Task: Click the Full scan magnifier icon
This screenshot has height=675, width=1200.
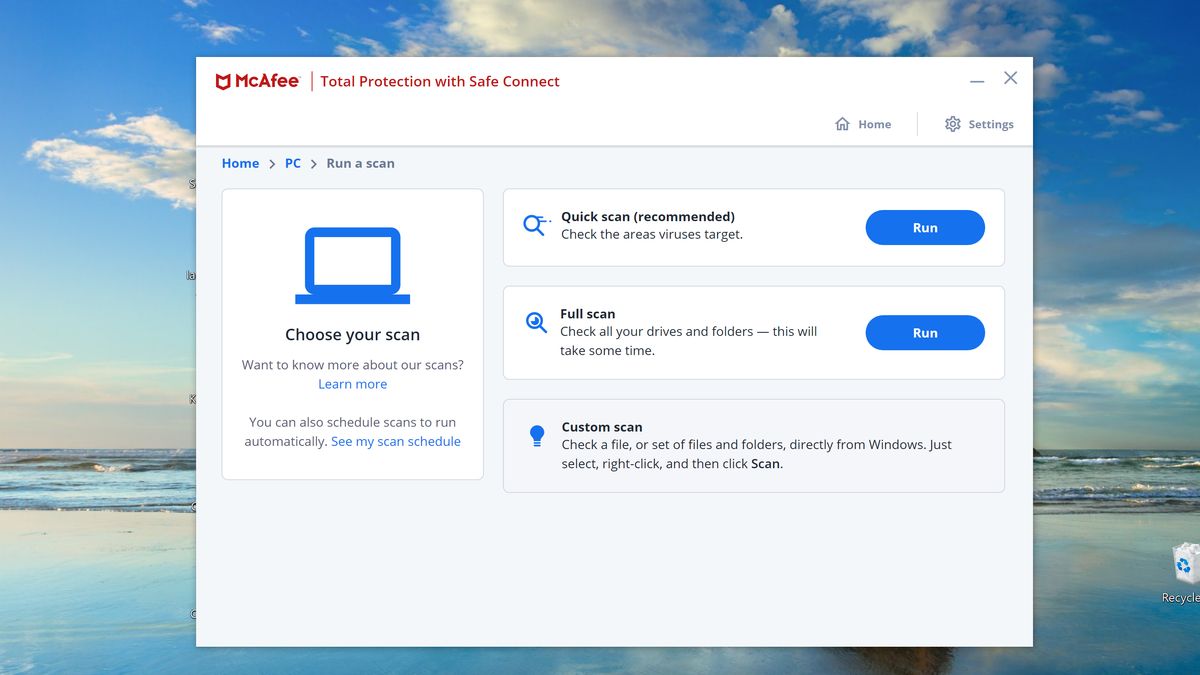Action: pos(535,322)
